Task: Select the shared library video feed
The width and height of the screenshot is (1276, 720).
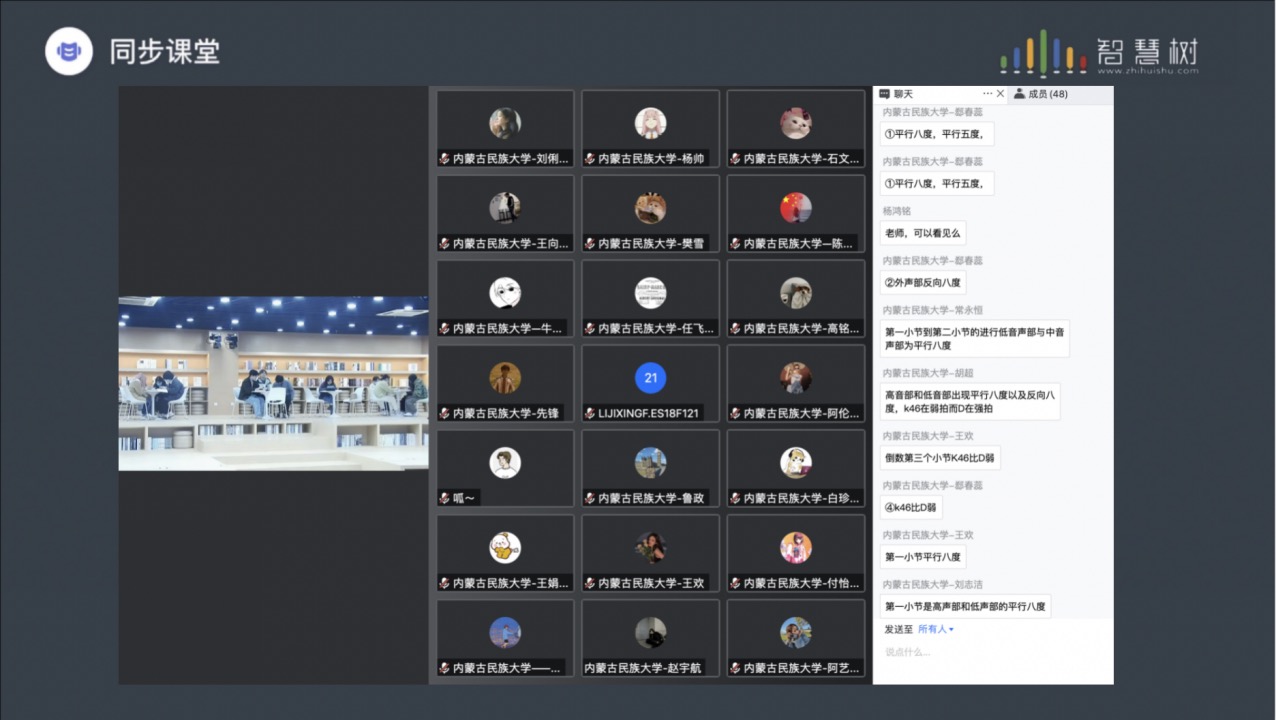Action: 273,383
